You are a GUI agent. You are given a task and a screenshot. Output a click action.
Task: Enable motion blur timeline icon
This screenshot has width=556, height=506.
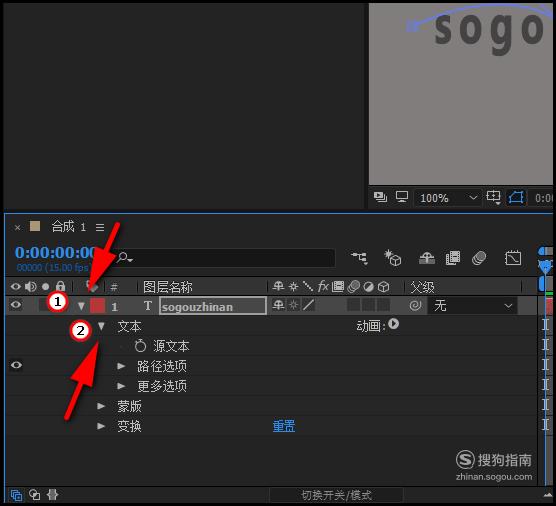[x=479, y=258]
